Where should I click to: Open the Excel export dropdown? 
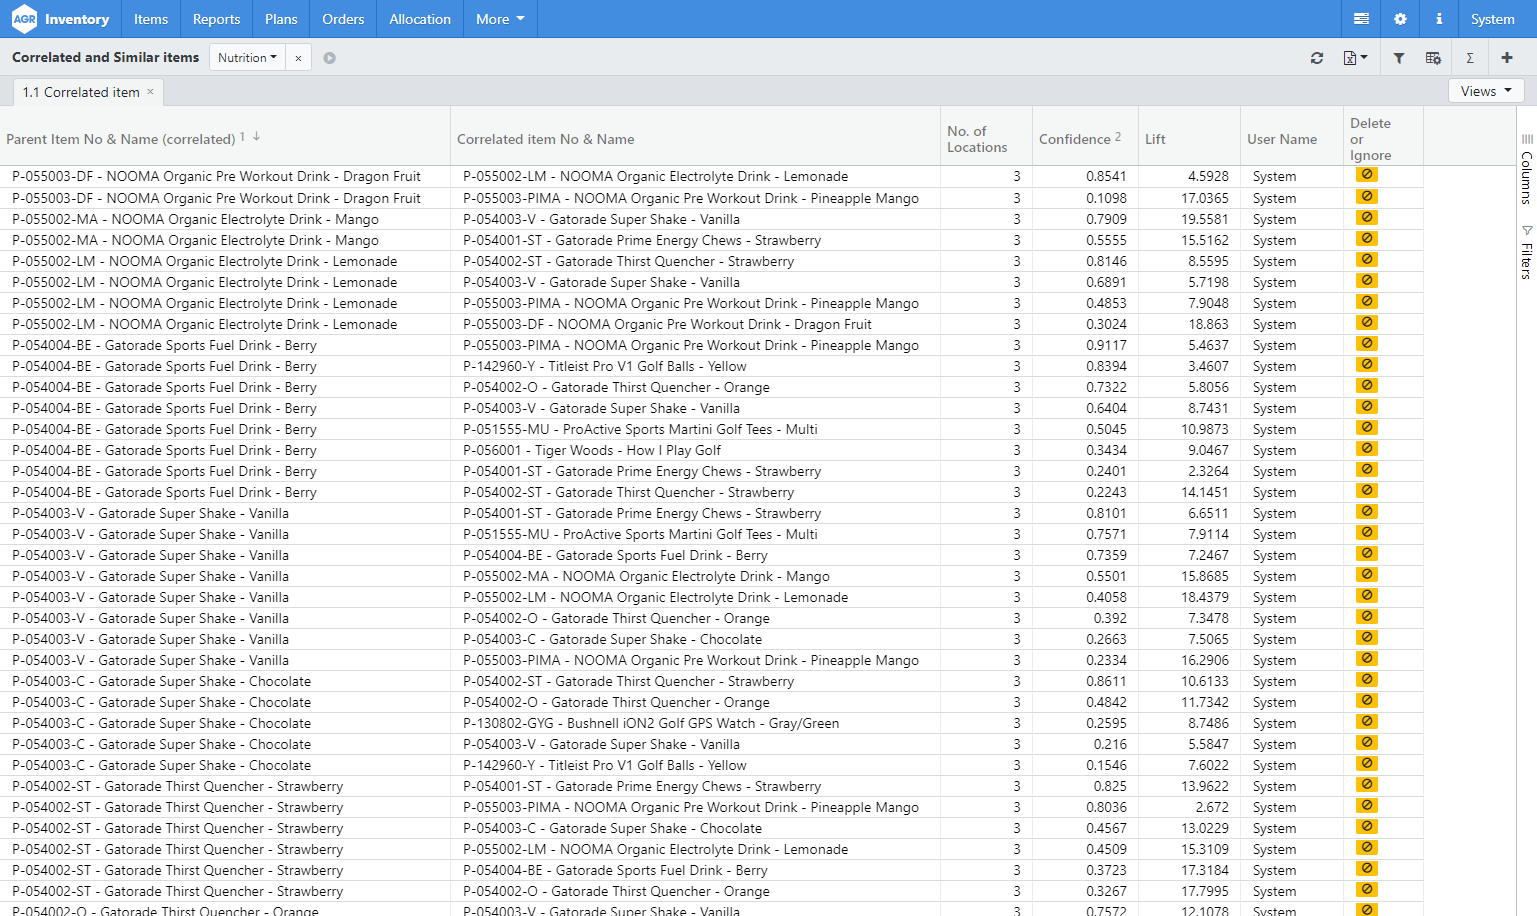pos(1355,58)
